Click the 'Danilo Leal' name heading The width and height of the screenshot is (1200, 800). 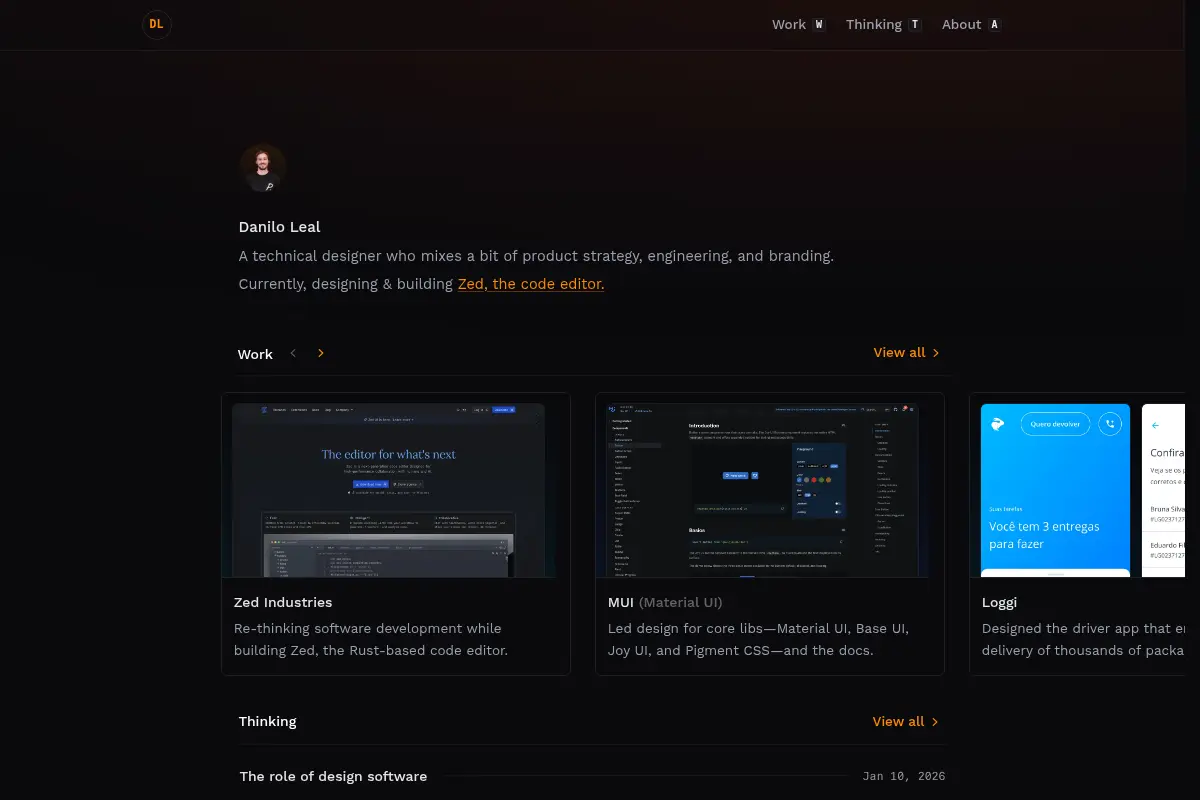click(280, 227)
